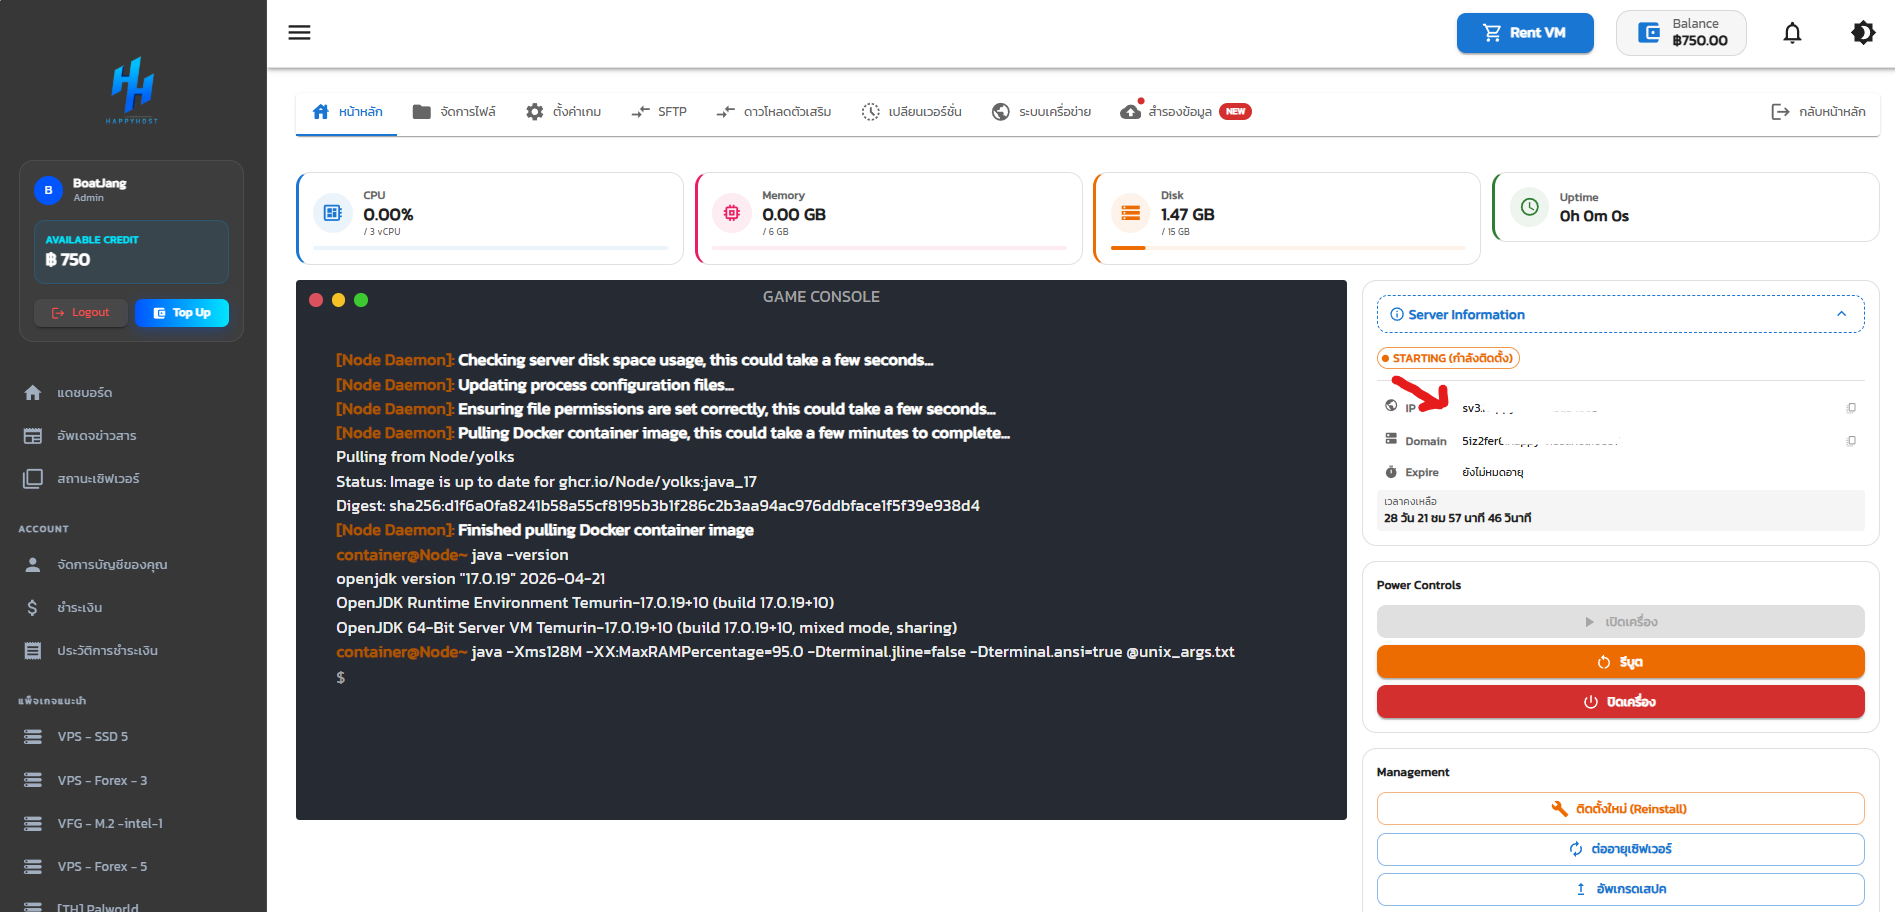Click the red ปิดเครื่อง shutdown button
1895x912 pixels.
[1620, 702]
